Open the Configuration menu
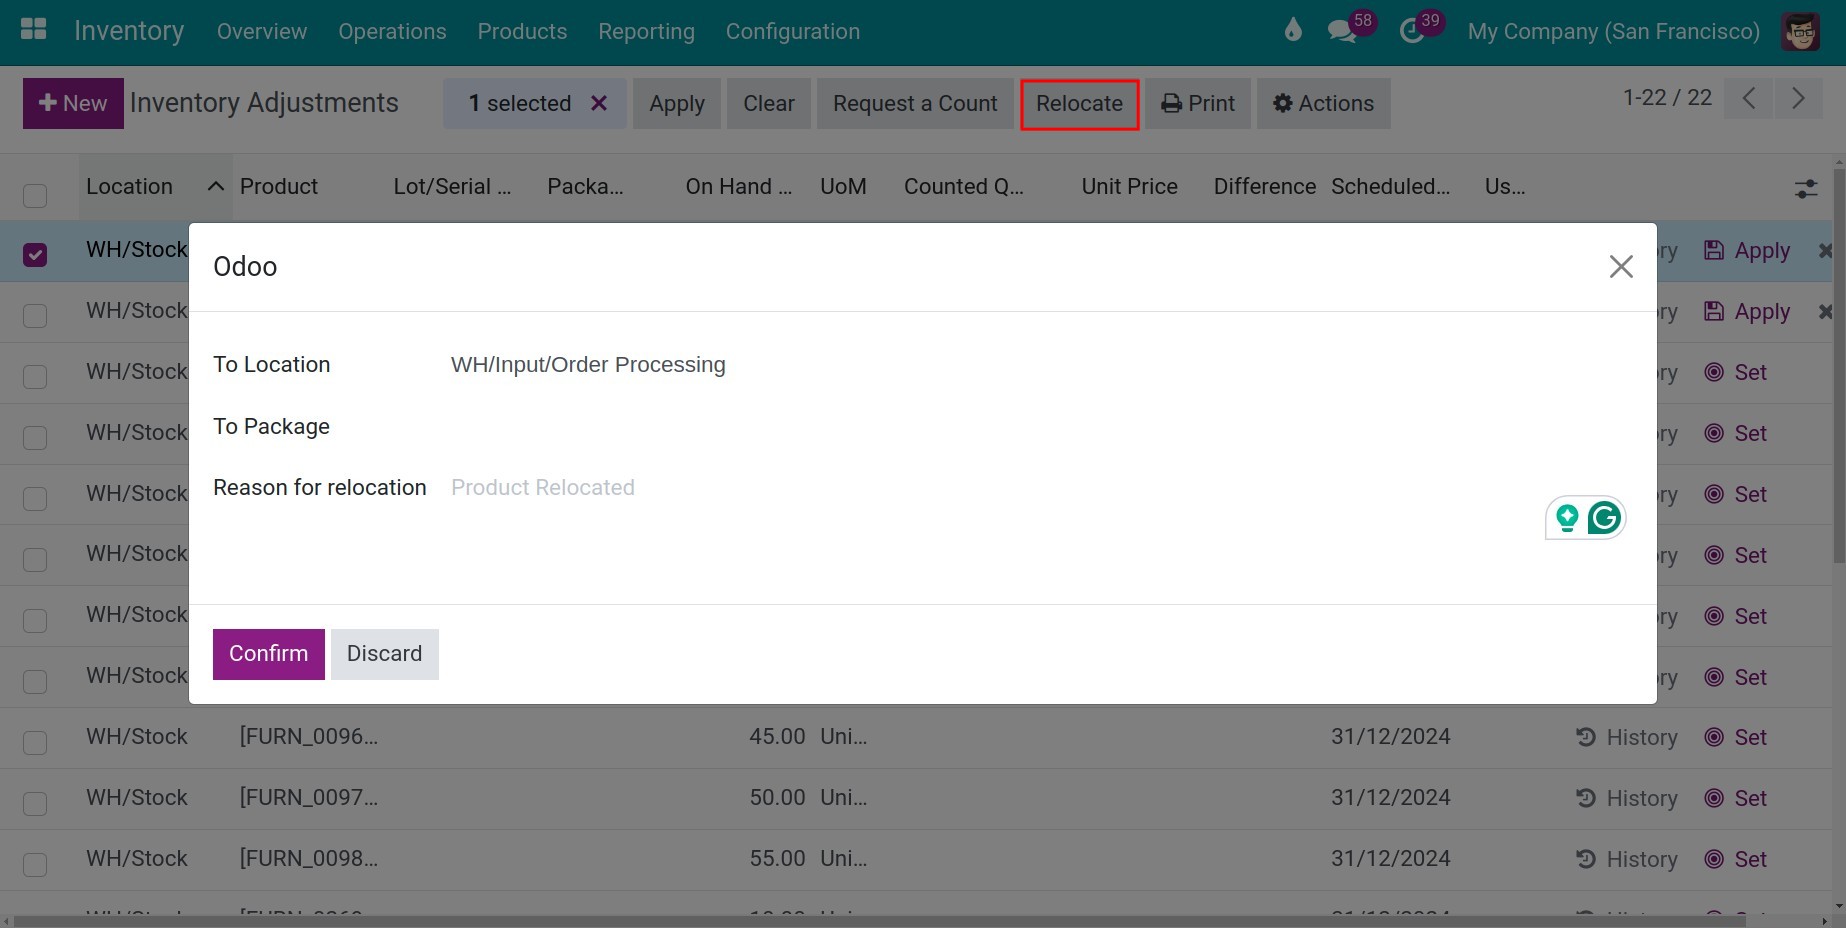 793,31
